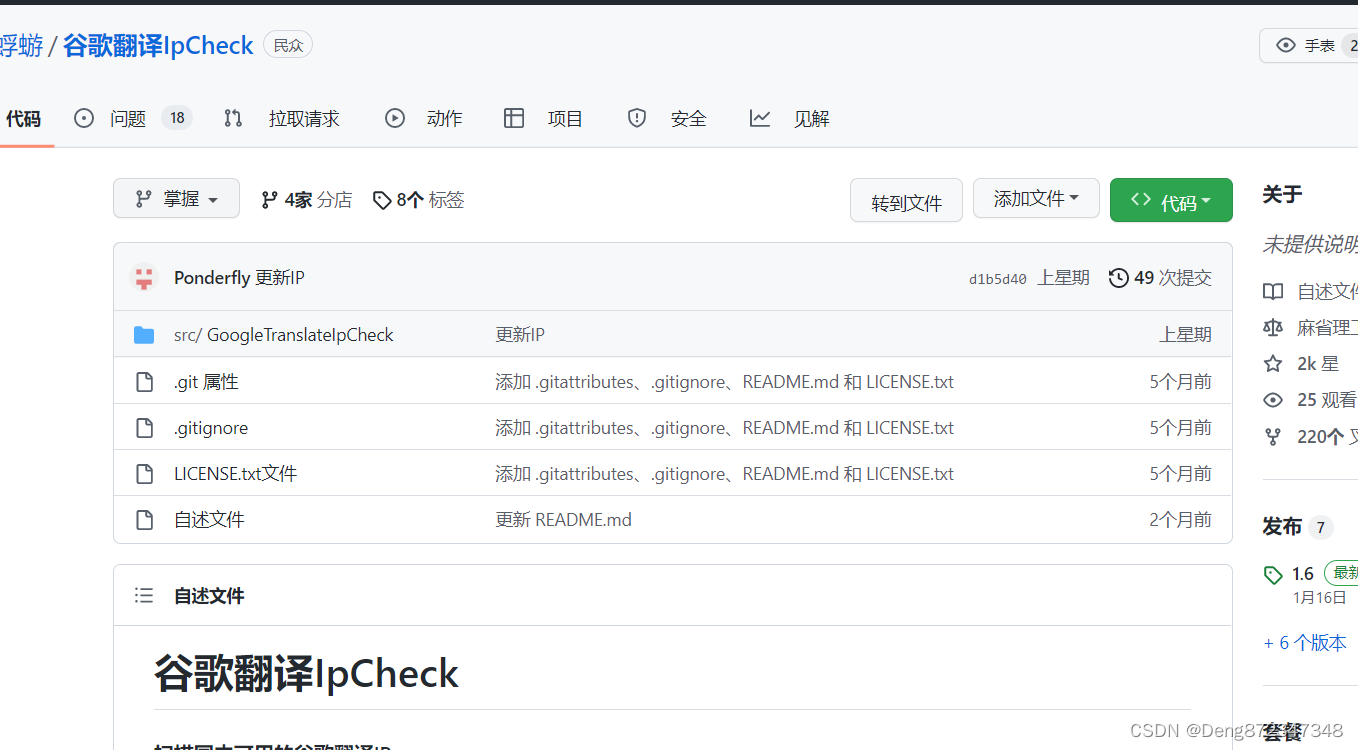
Task: View the 4家 分店 branches link
Action: pyautogui.click(x=306, y=200)
